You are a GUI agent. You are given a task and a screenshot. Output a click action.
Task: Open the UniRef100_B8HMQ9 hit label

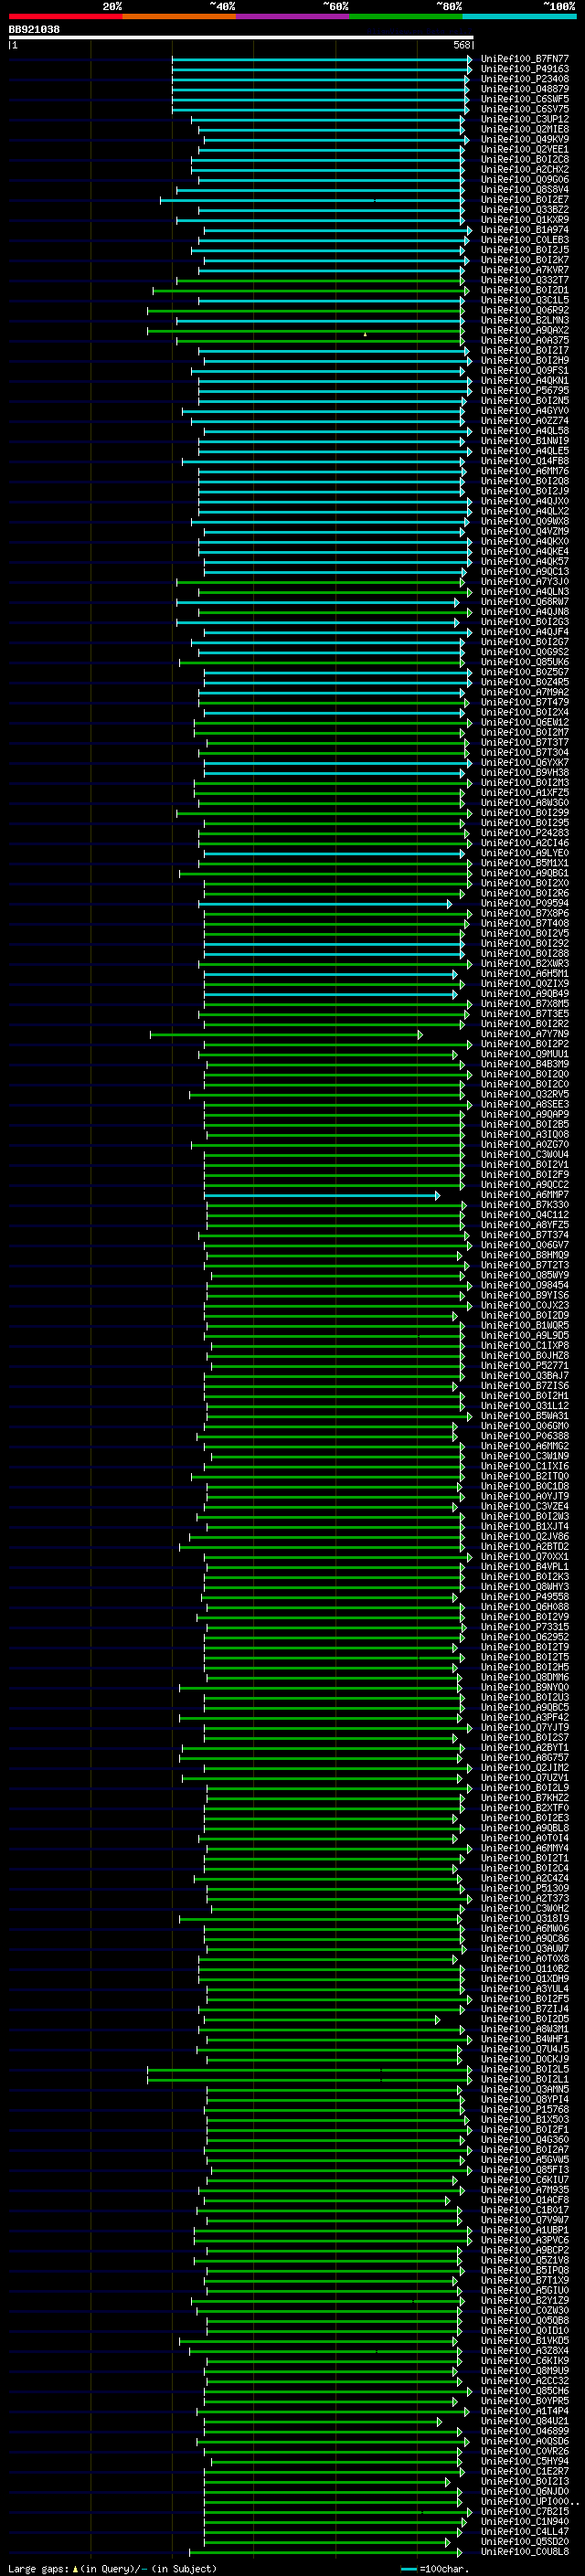(x=525, y=1255)
